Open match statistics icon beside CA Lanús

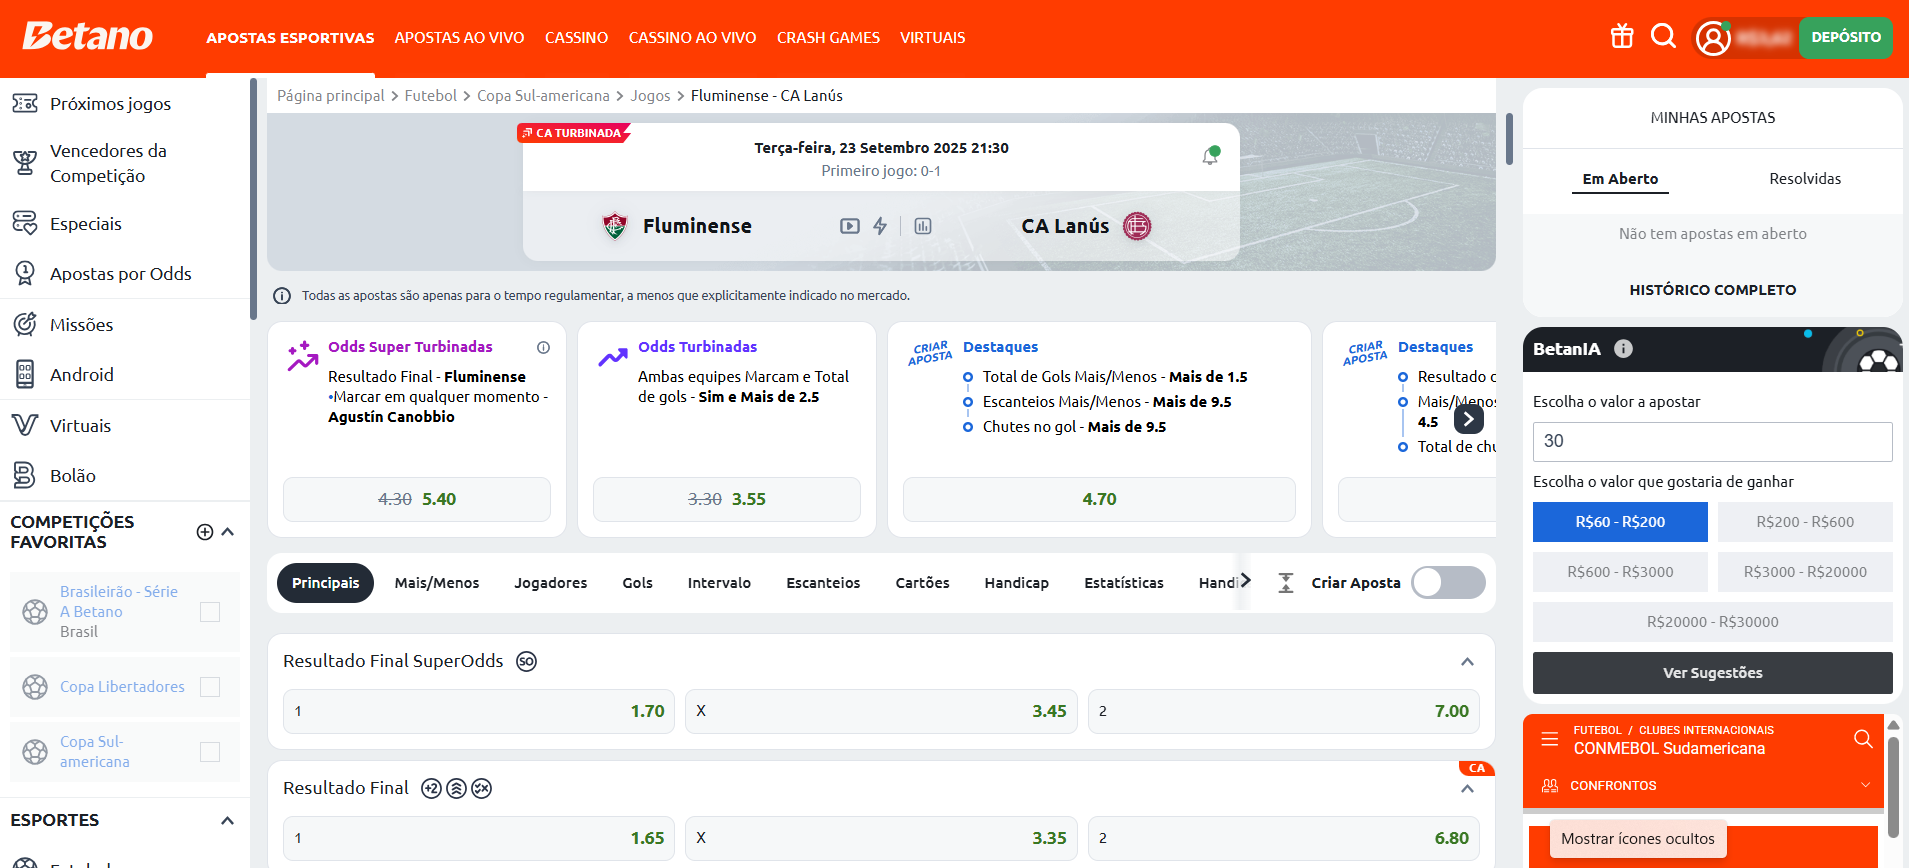[x=923, y=226]
